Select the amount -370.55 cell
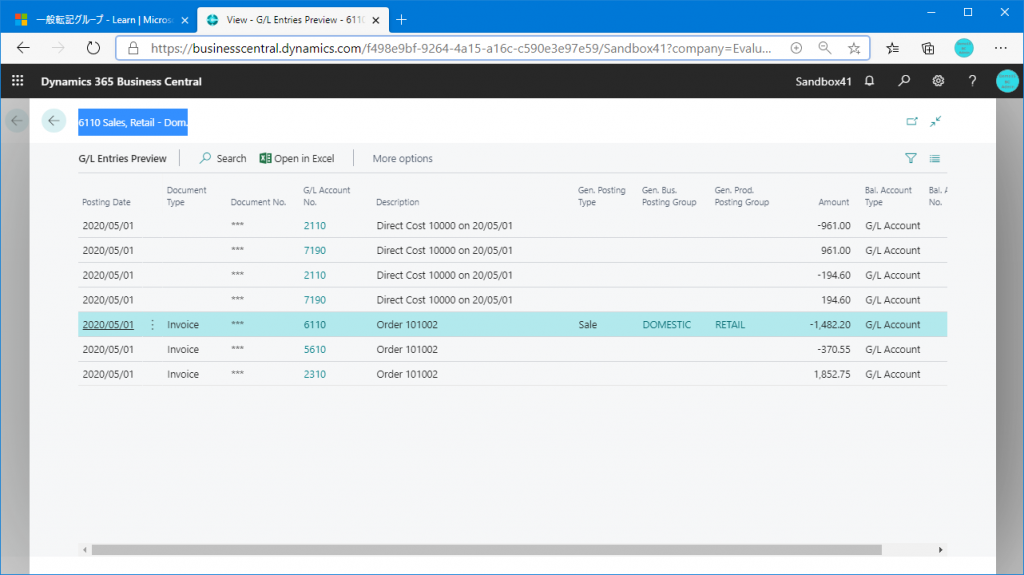 click(833, 350)
